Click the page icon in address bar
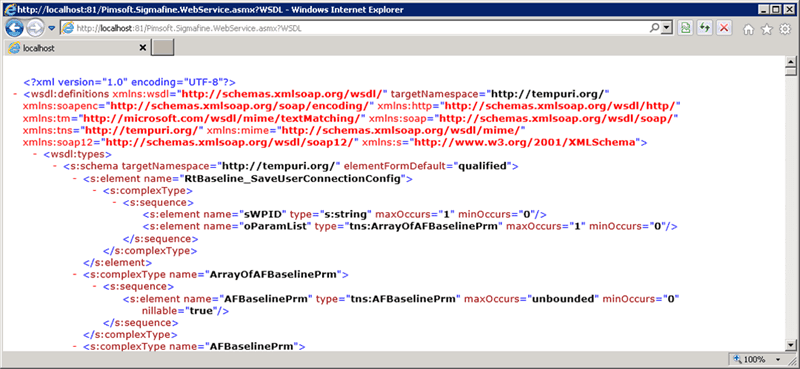Image resolution: width=800 pixels, height=369 pixels. tap(67, 29)
